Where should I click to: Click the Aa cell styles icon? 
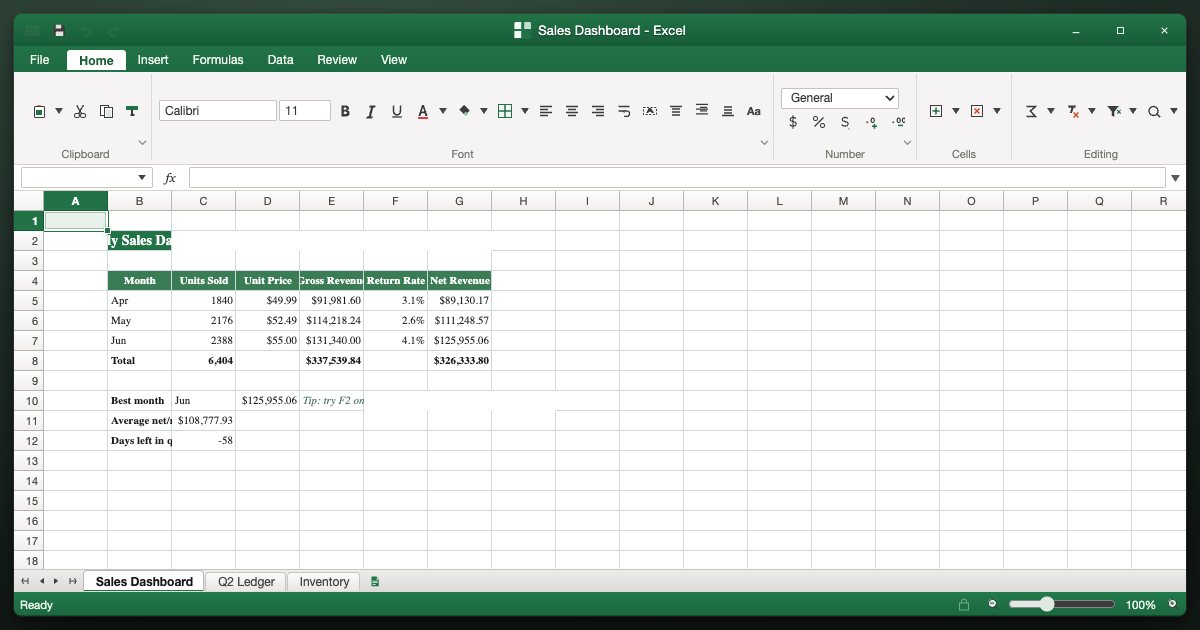coord(754,111)
